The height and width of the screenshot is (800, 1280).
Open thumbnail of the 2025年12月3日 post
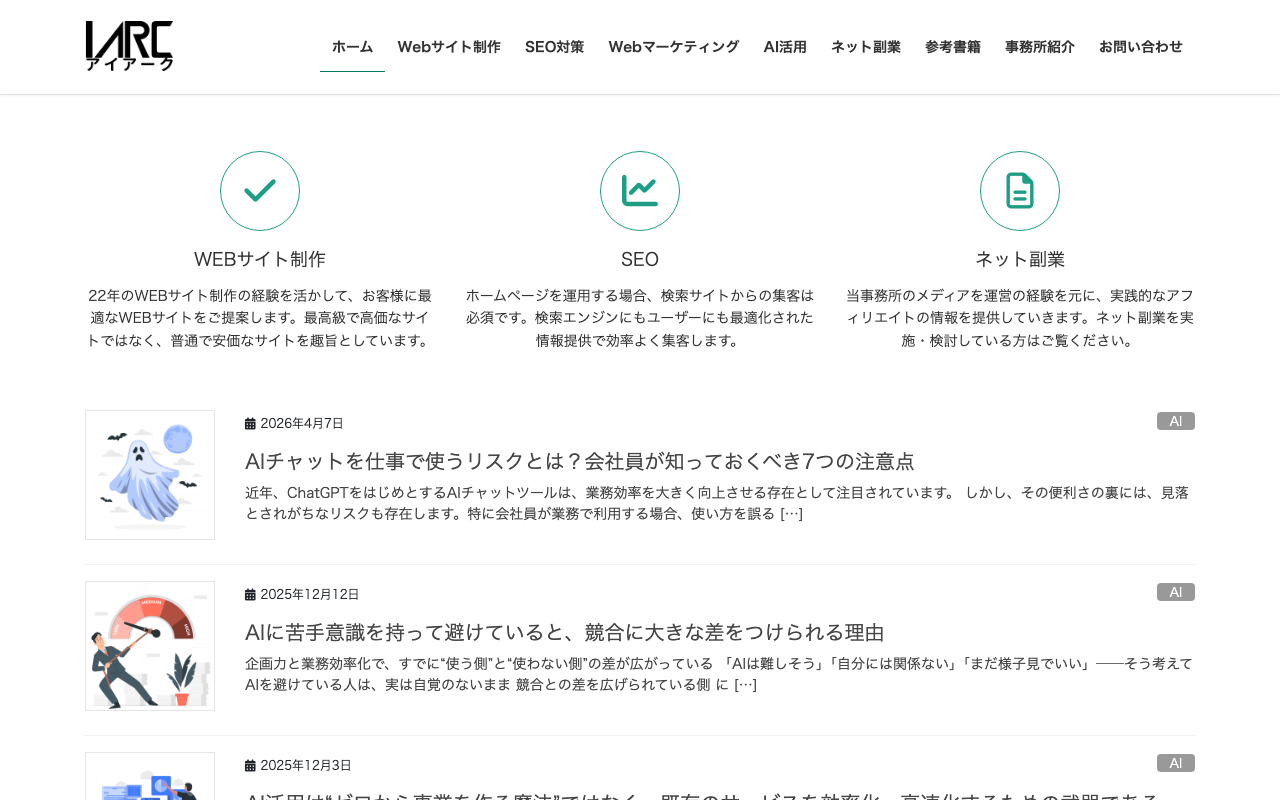pyautogui.click(x=150, y=776)
